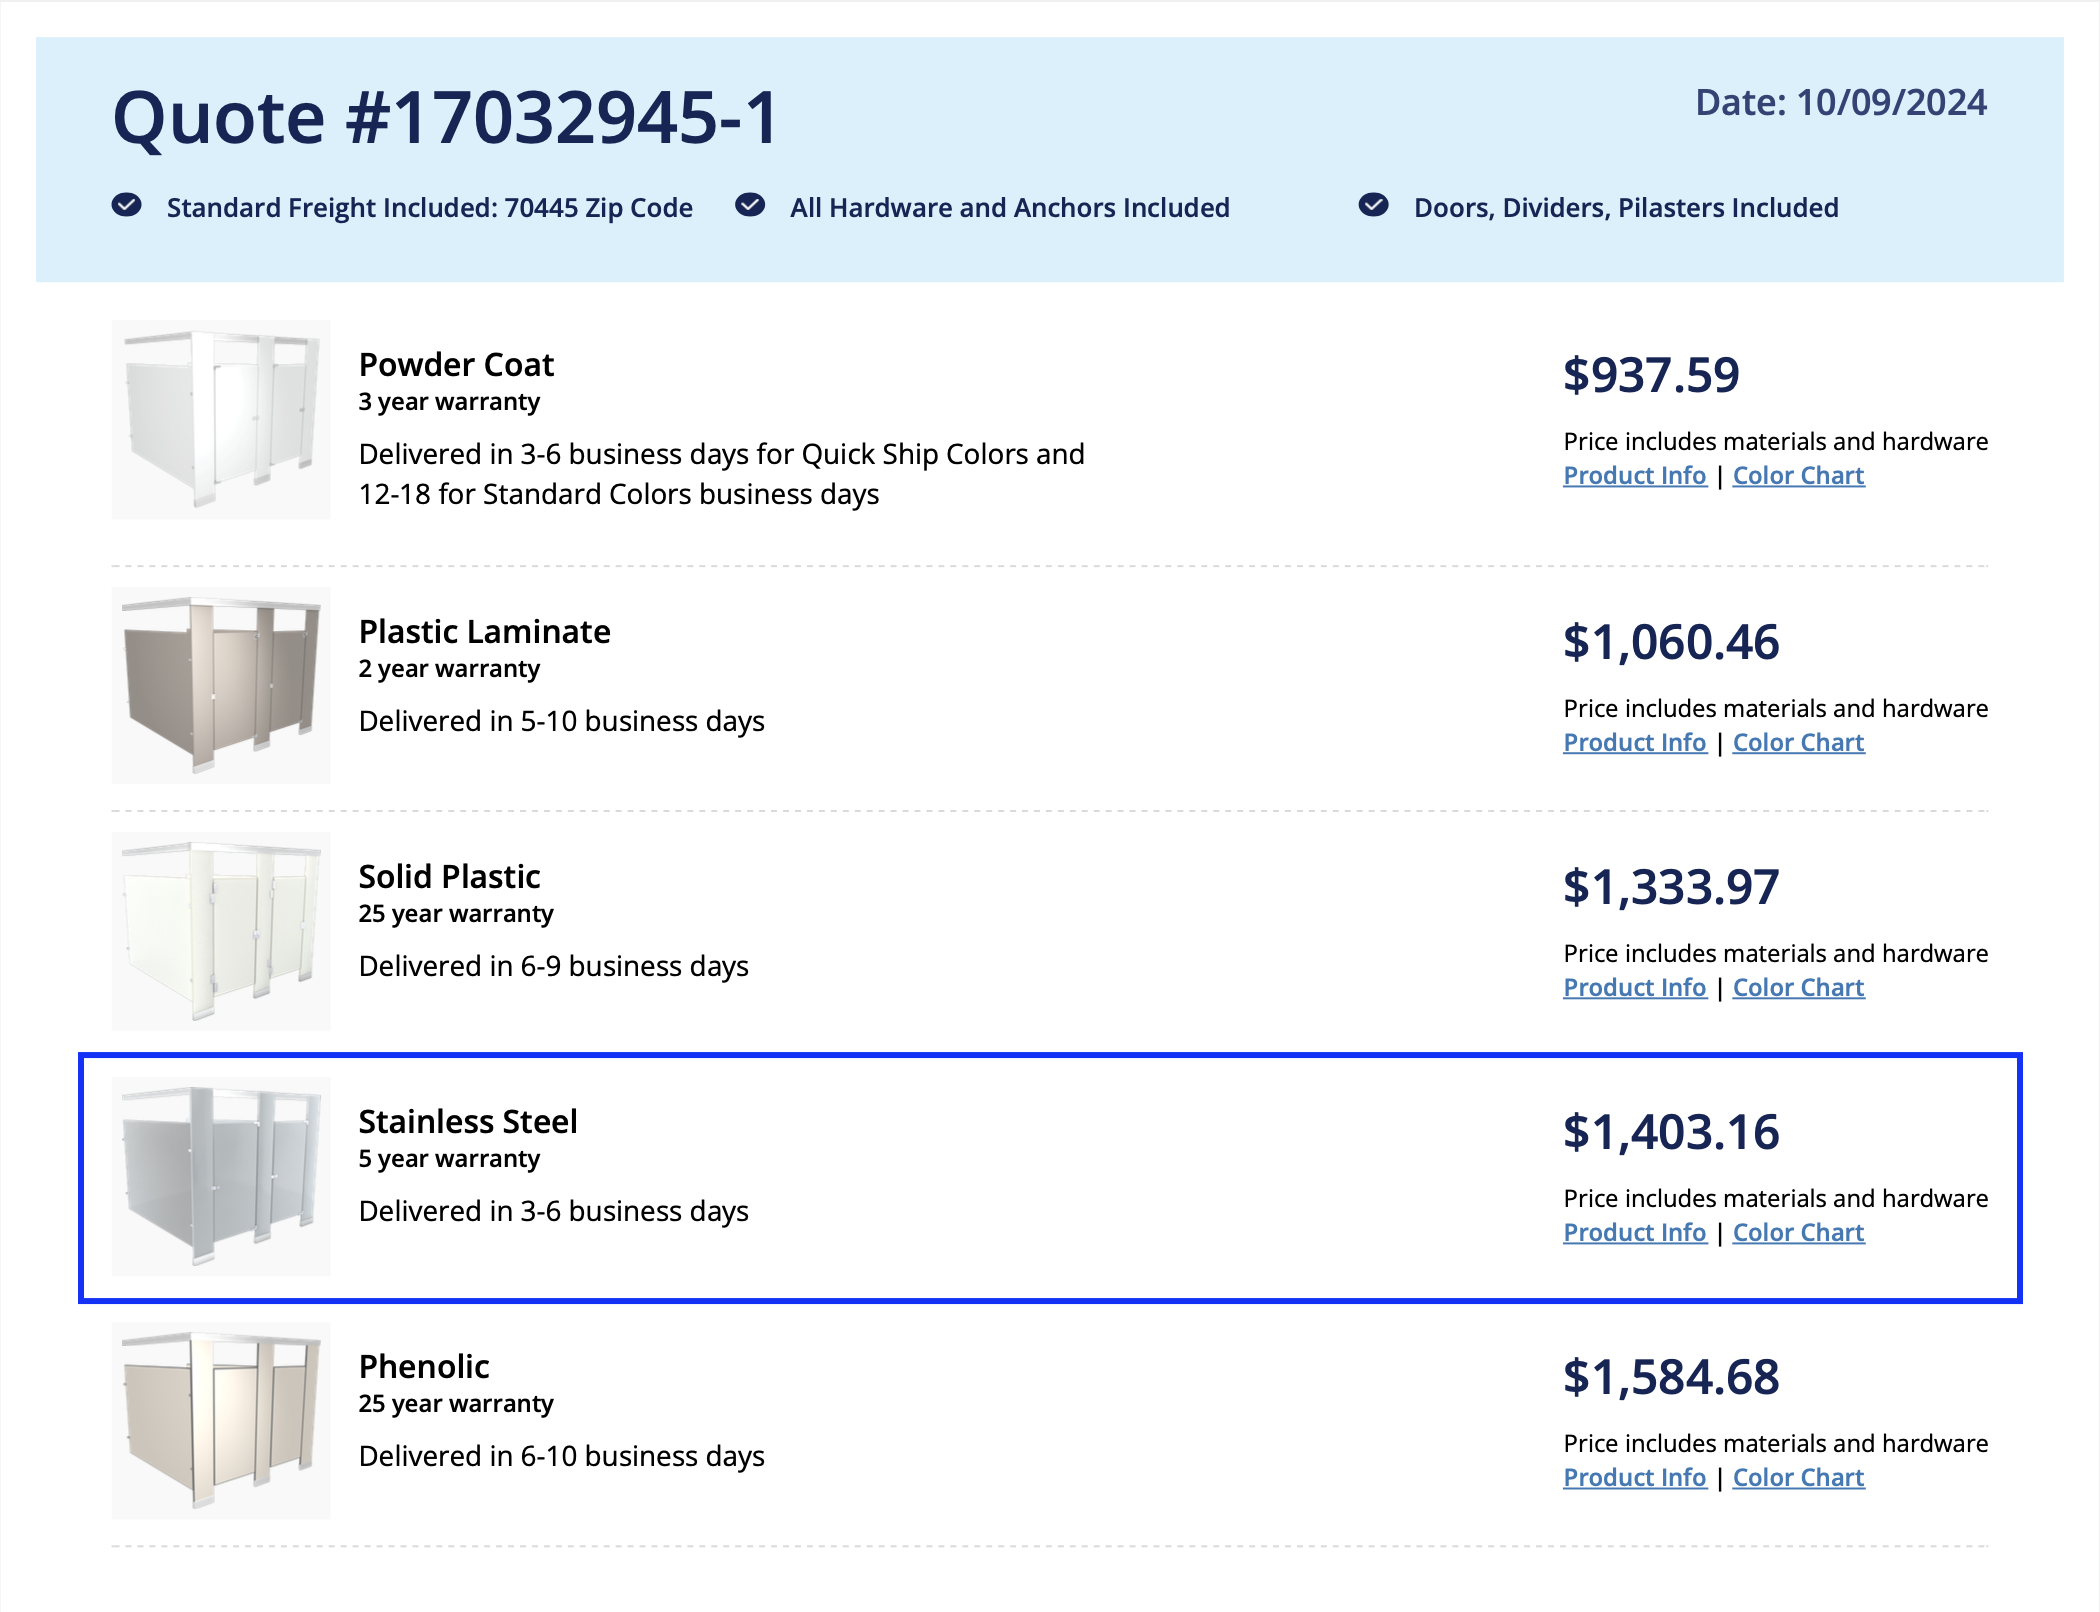Open Product Info for Plastic Laminate
The width and height of the screenshot is (2100, 1612).
tap(1634, 743)
